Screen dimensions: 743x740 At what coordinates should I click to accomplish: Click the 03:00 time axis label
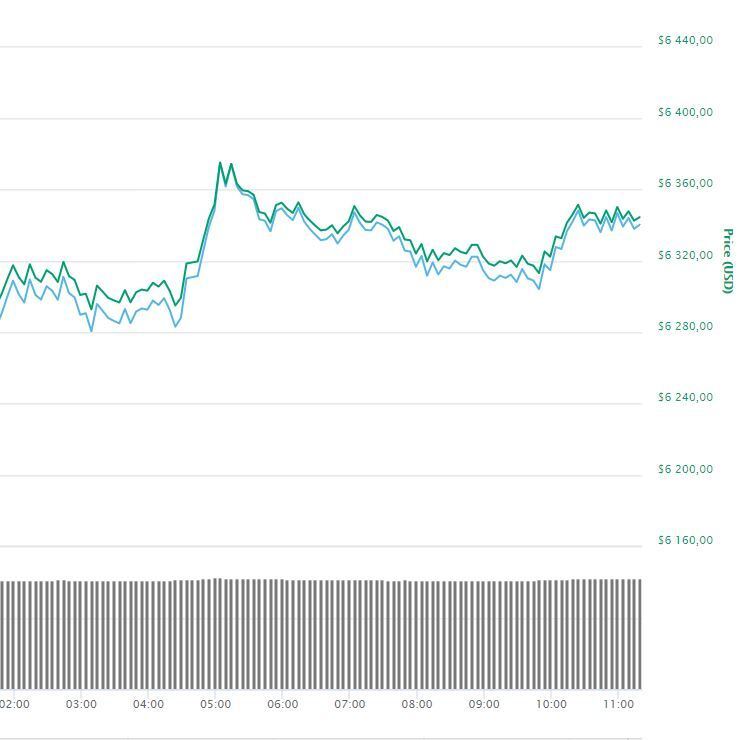point(81,704)
